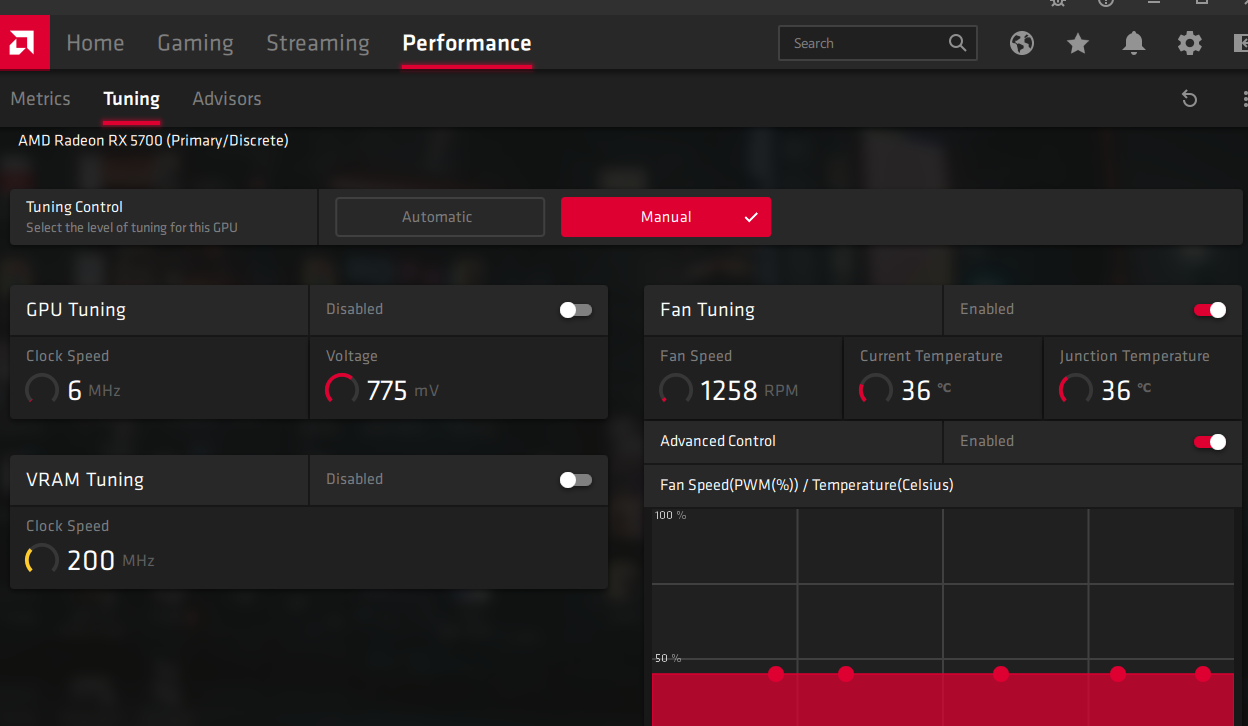1248x726 pixels.
Task: Click 'Select the level of tuning for this GPU'
Action: pyautogui.click(x=132, y=227)
